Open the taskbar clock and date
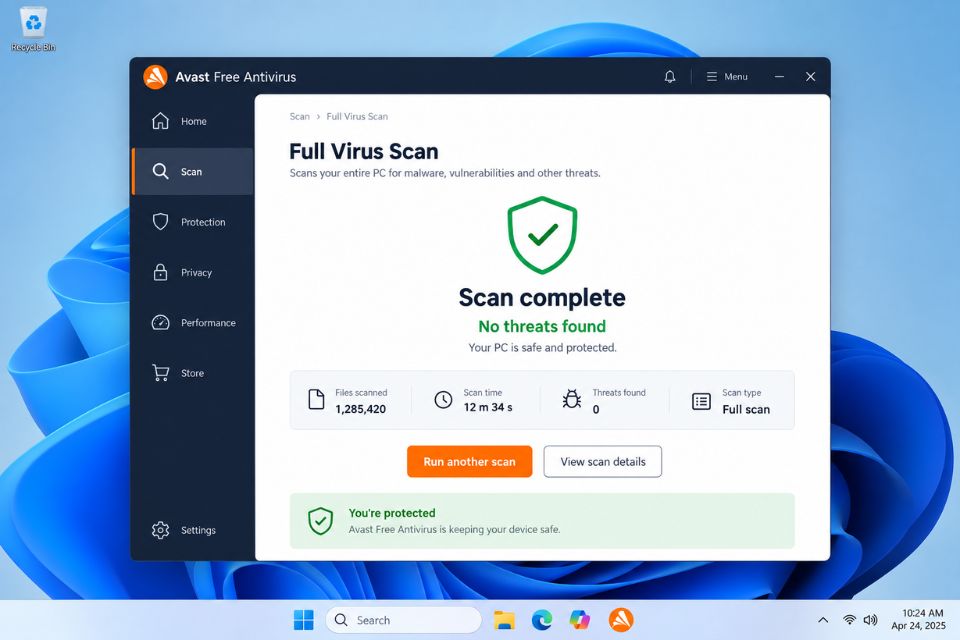This screenshot has height=640, width=960. (x=919, y=619)
